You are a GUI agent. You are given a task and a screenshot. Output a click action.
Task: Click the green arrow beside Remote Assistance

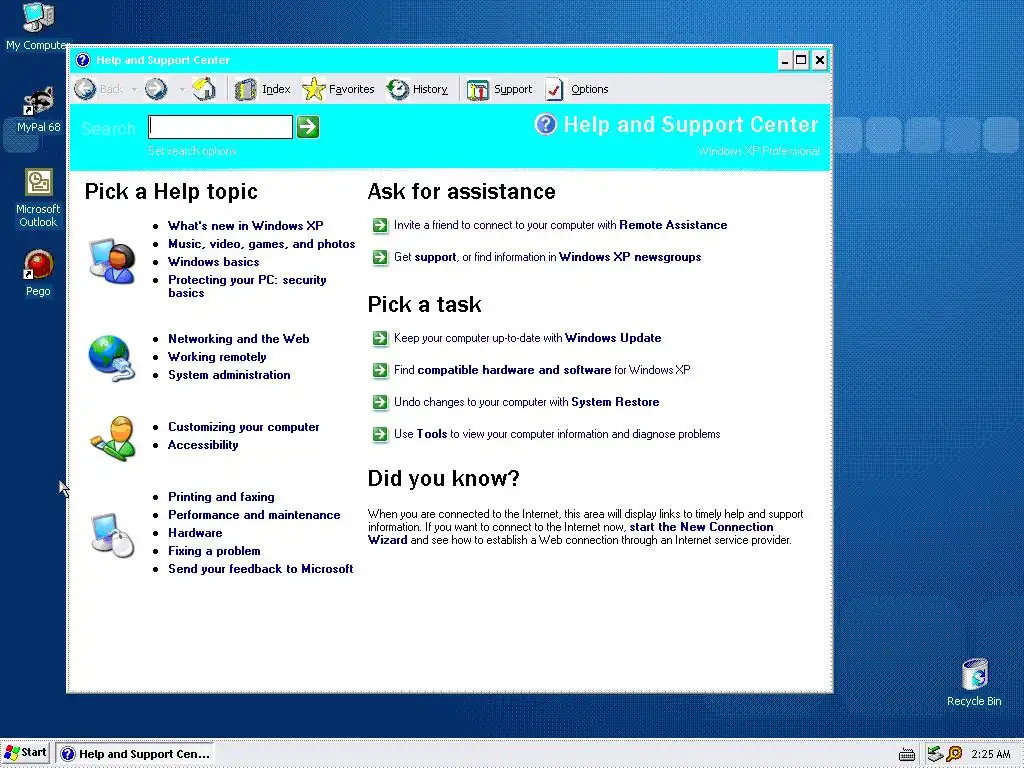click(x=380, y=225)
